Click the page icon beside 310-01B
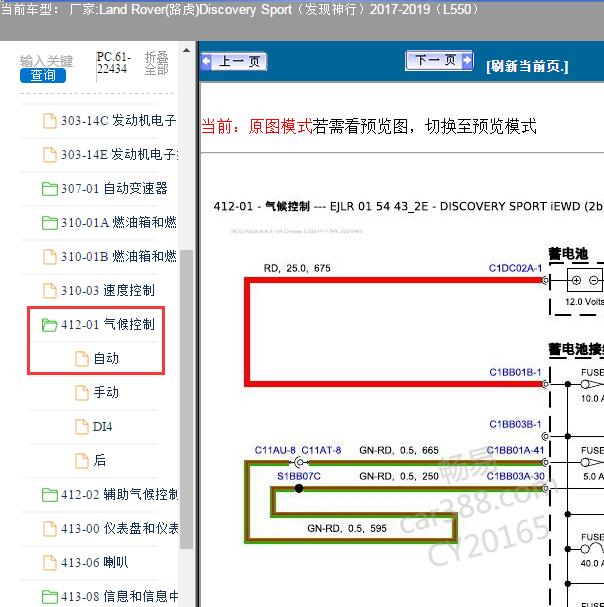The image size is (604, 607). 49,257
